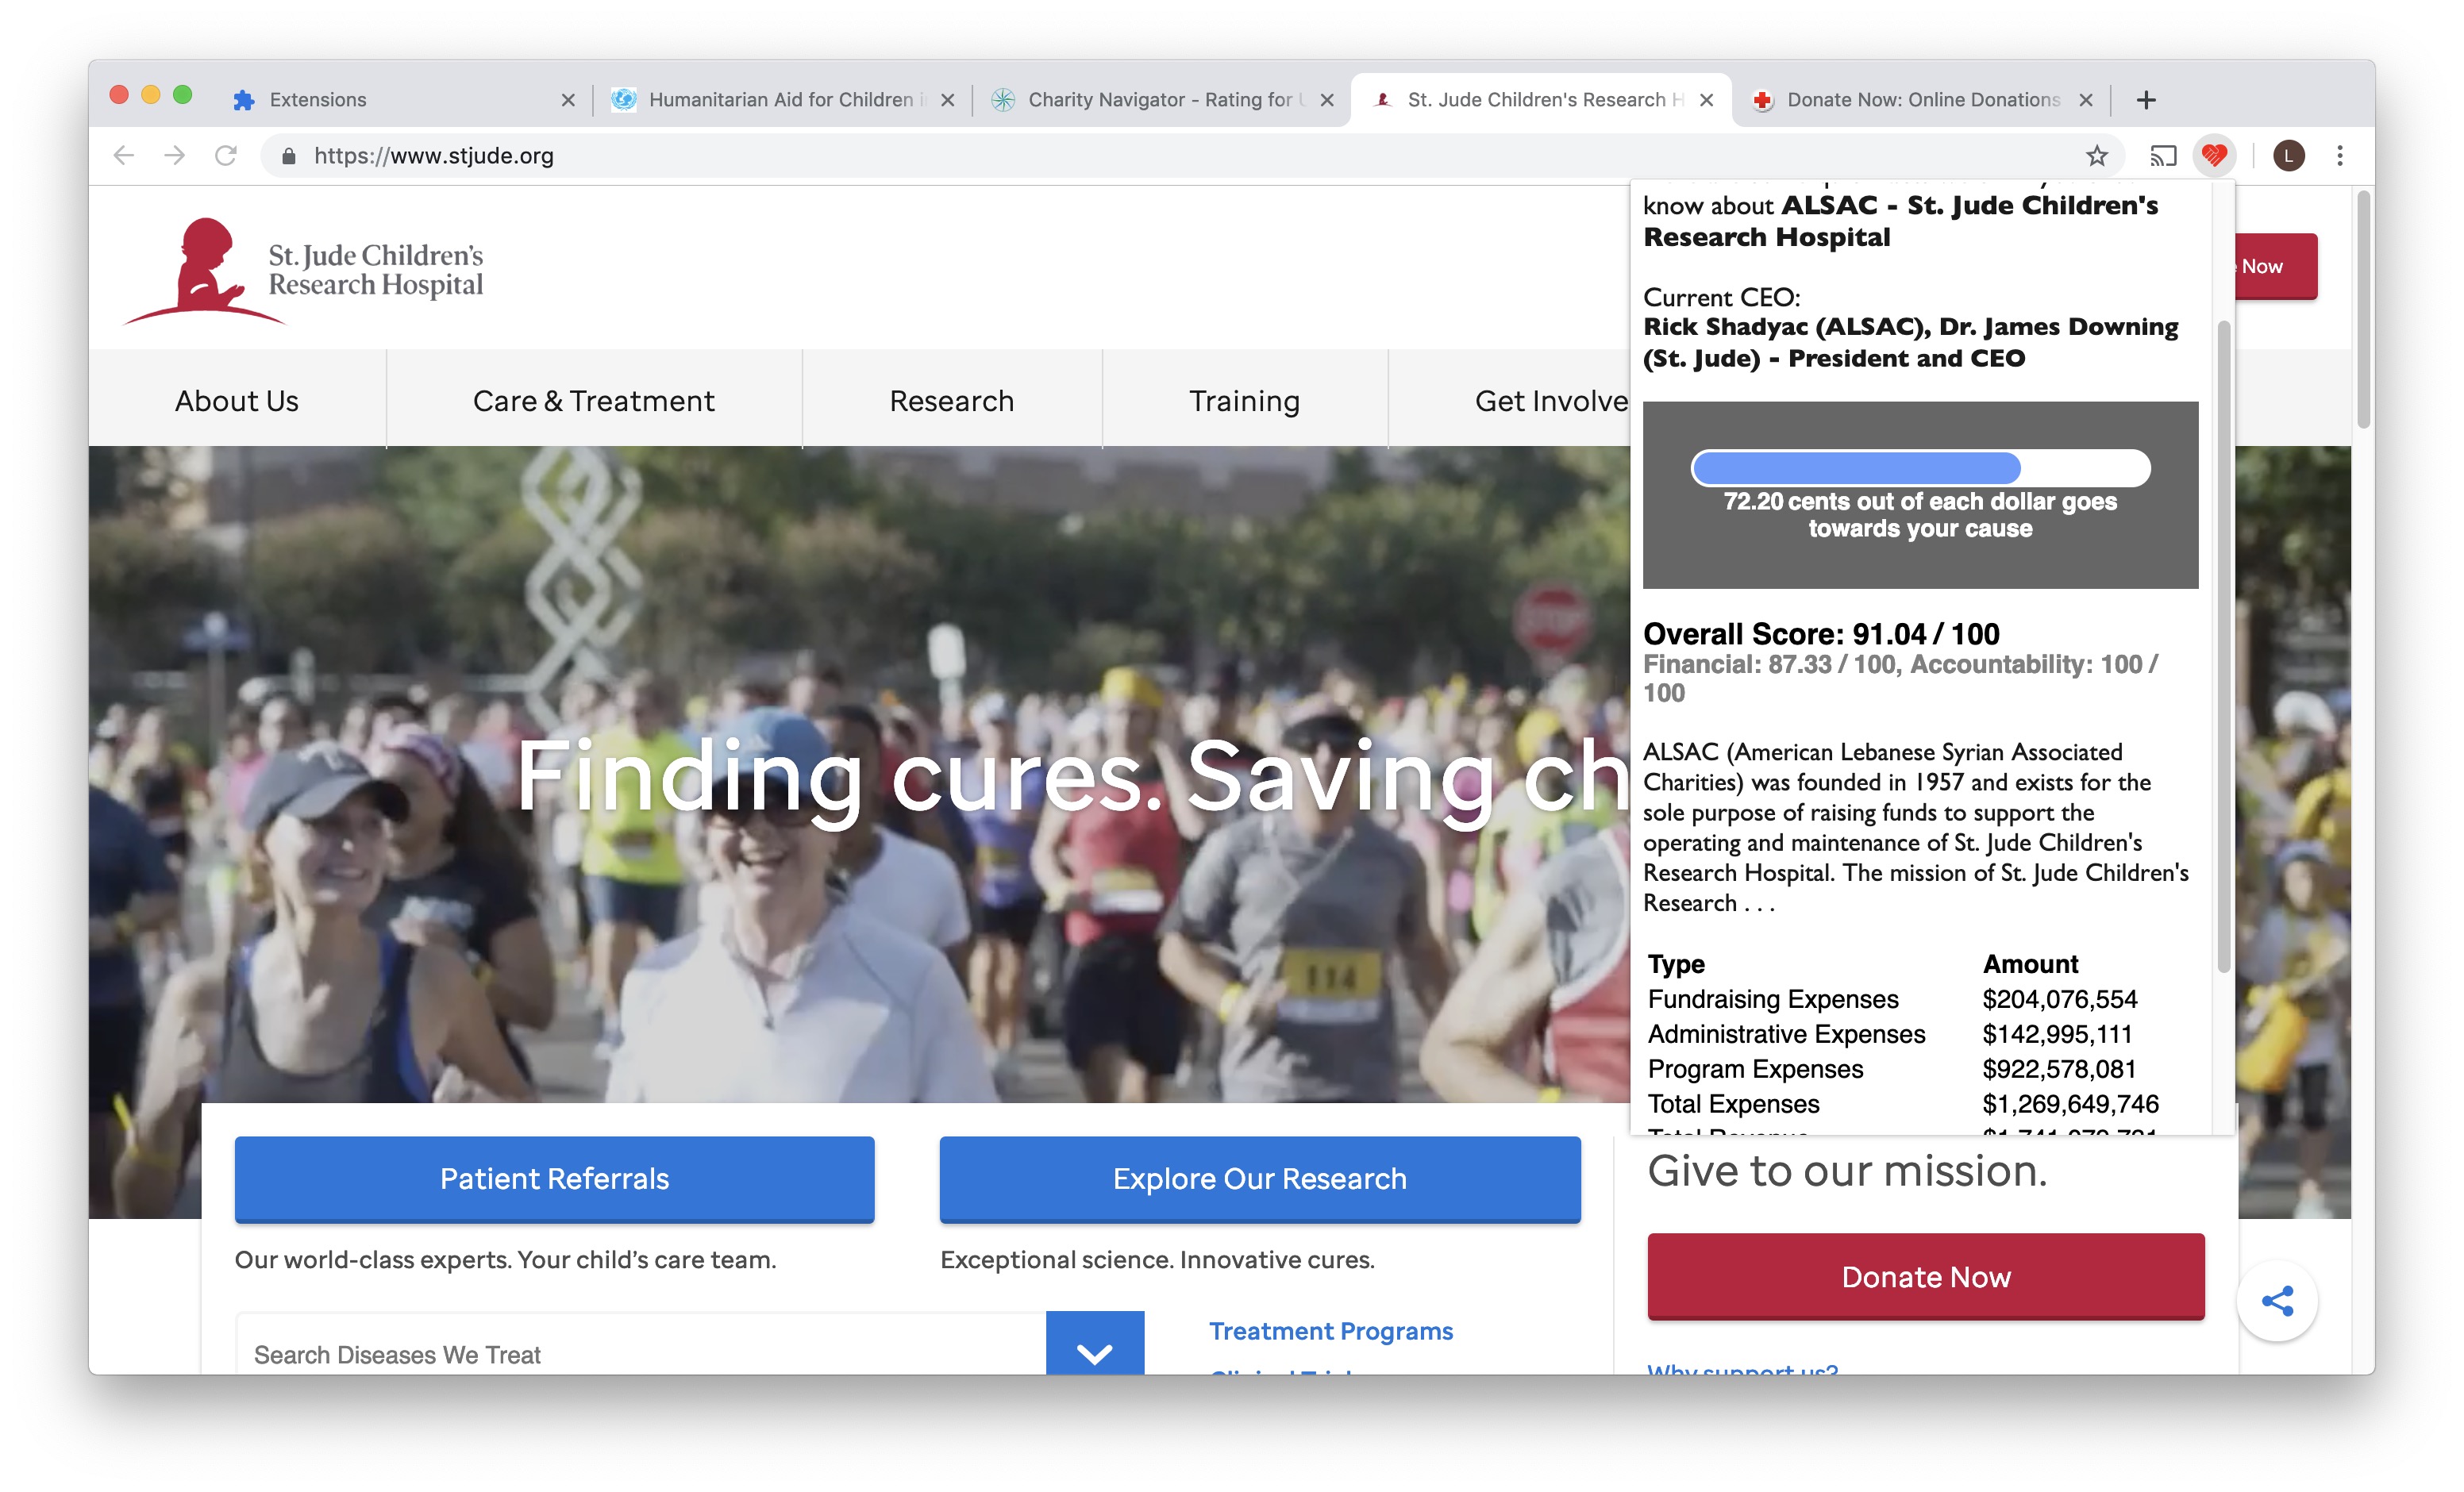
Task: Click the red Donate Now button
Action: coord(1925,1276)
